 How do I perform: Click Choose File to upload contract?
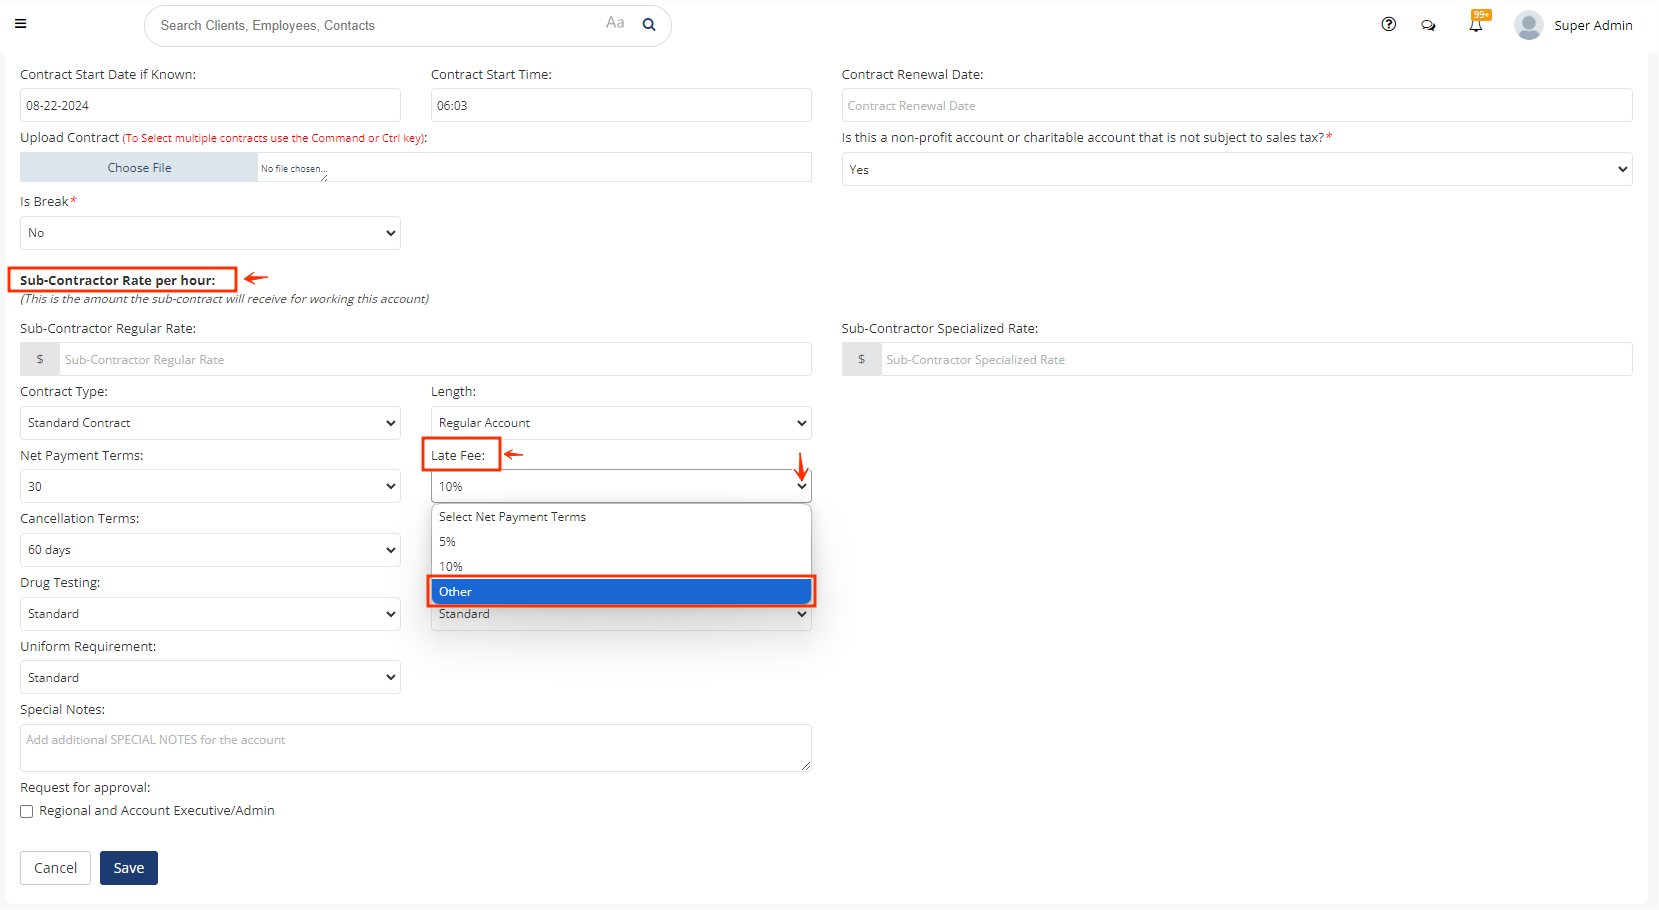pyautogui.click(x=139, y=168)
